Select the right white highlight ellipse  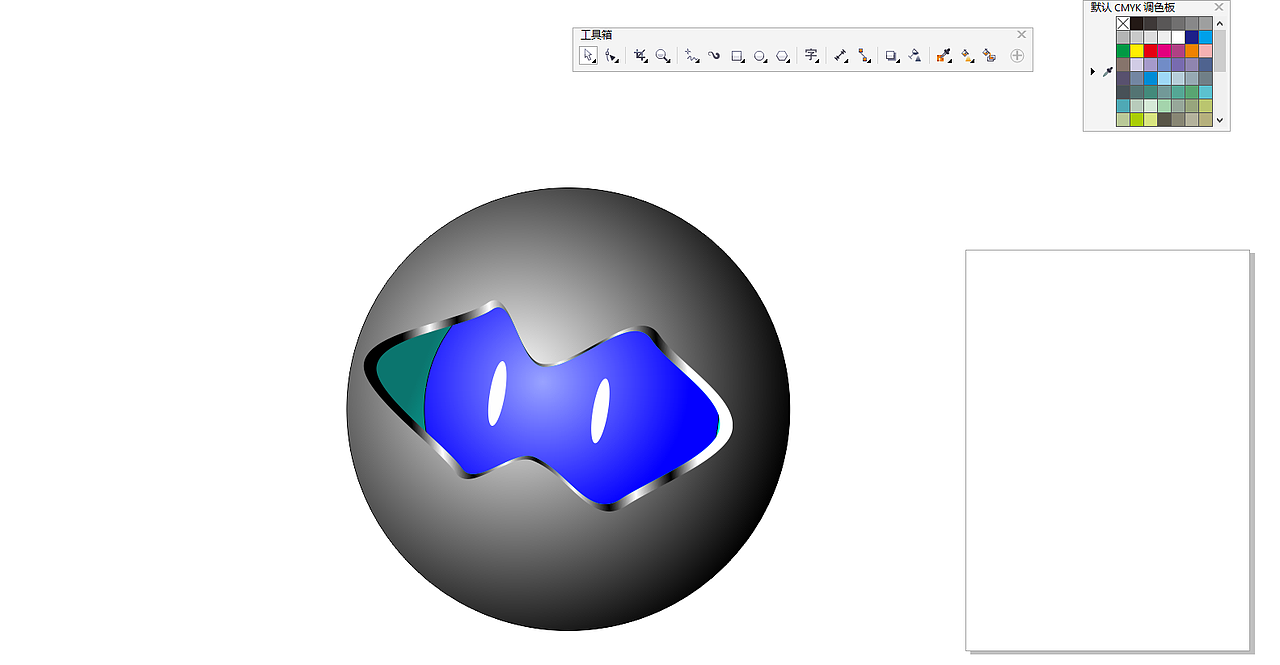(x=600, y=410)
